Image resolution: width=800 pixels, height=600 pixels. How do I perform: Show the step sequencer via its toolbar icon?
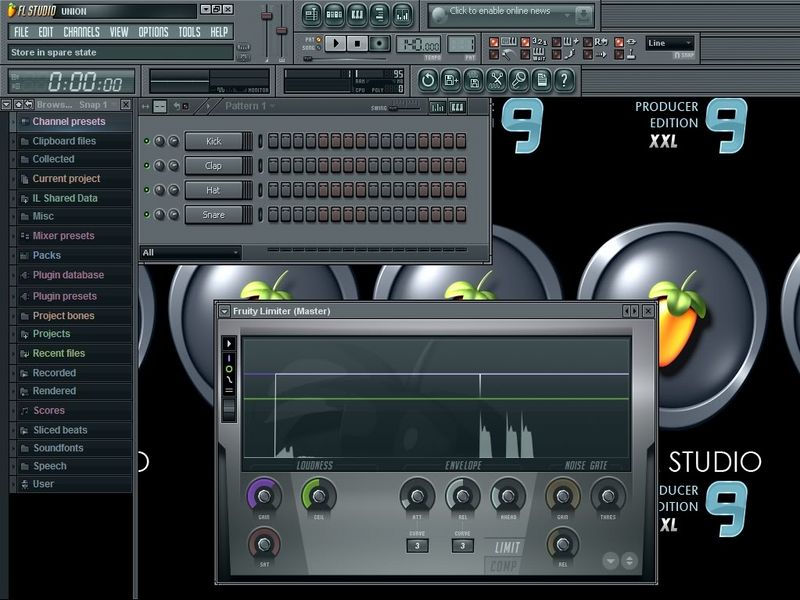334,15
